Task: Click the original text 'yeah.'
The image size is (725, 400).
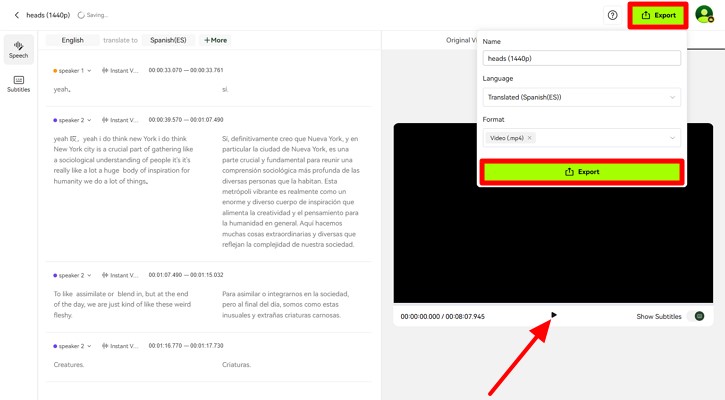Action: click(62, 89)
